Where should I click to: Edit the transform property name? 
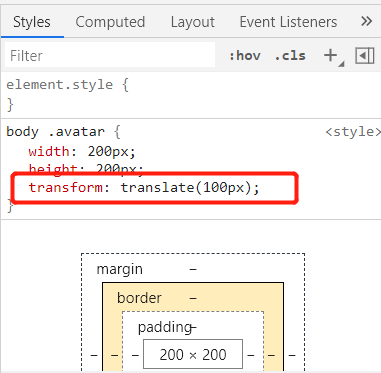[66, 187]
